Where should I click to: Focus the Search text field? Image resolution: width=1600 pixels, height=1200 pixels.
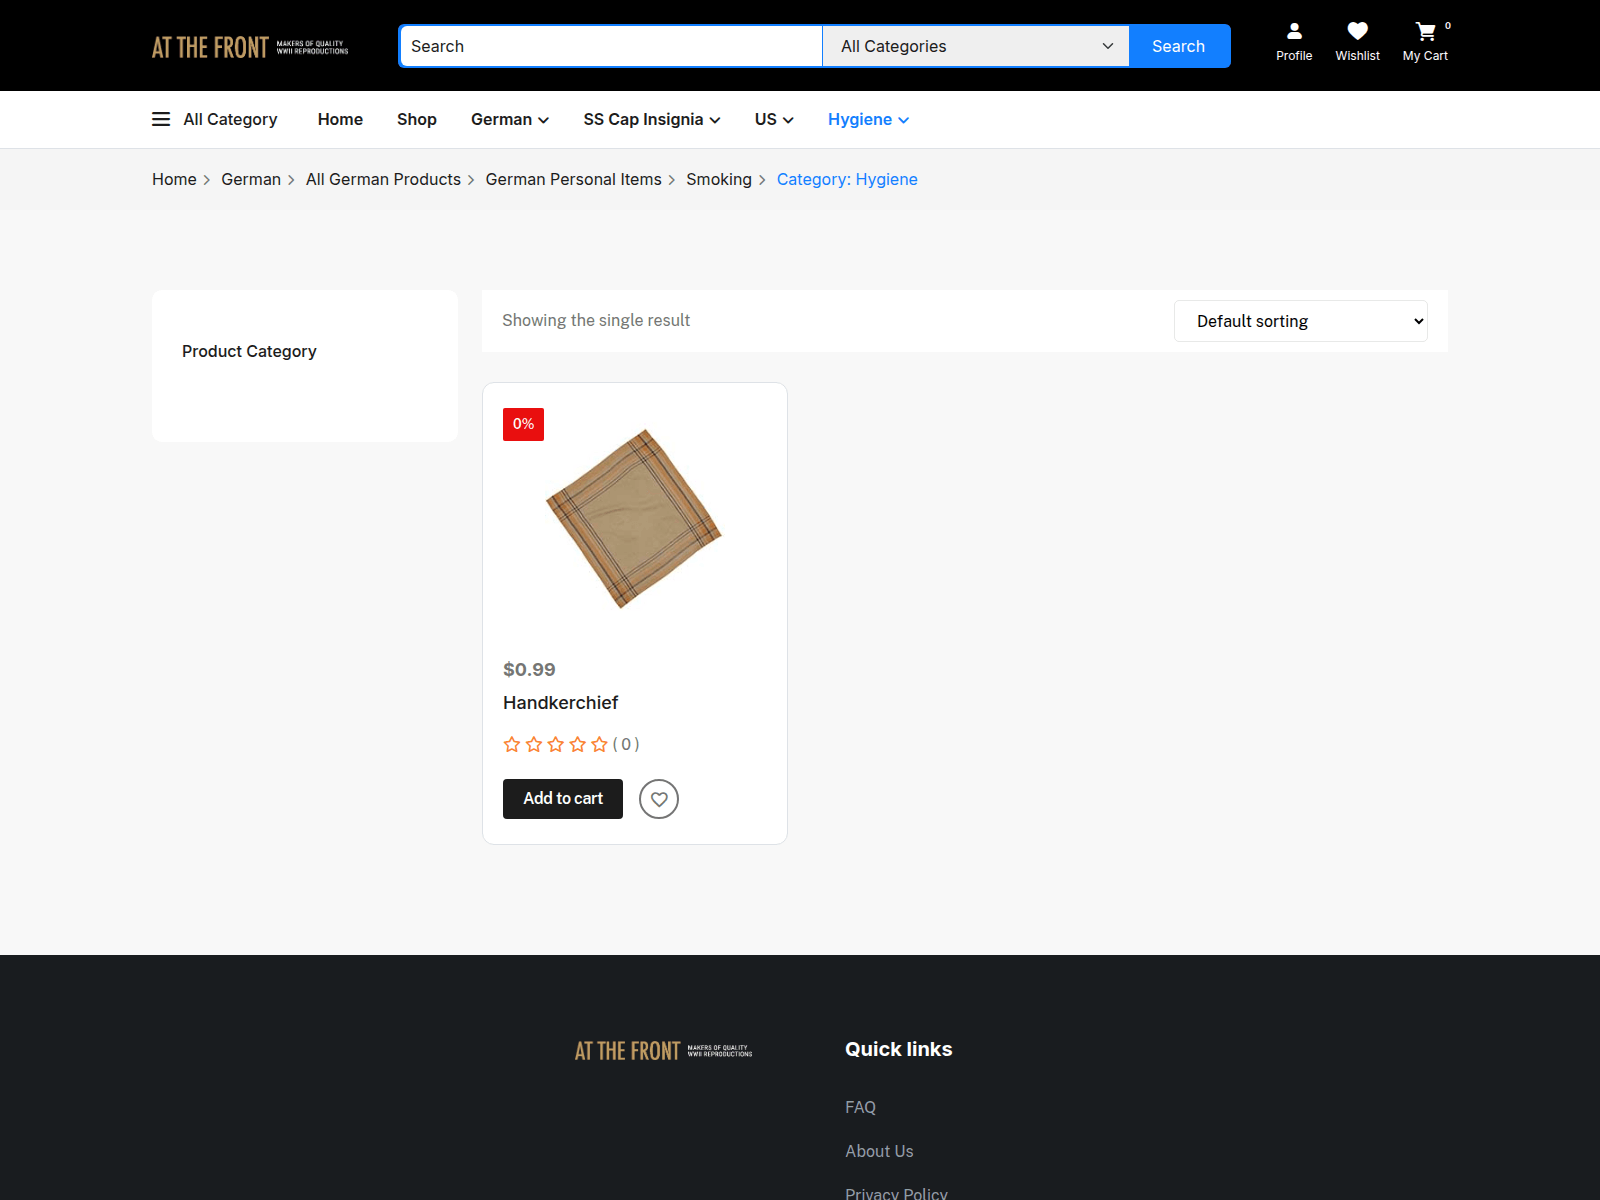[611, 46]
